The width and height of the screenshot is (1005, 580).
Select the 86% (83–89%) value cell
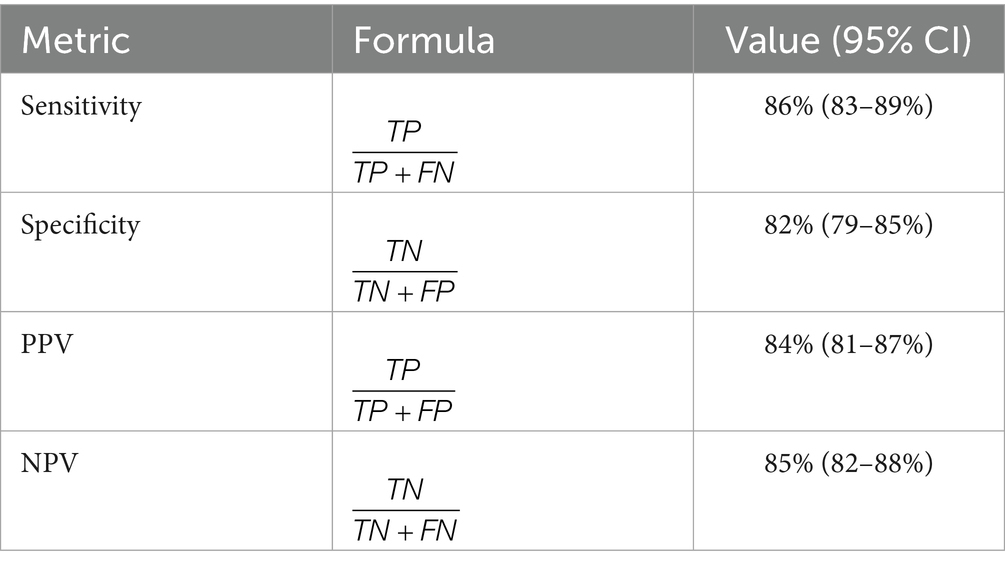tap(849, 104)
